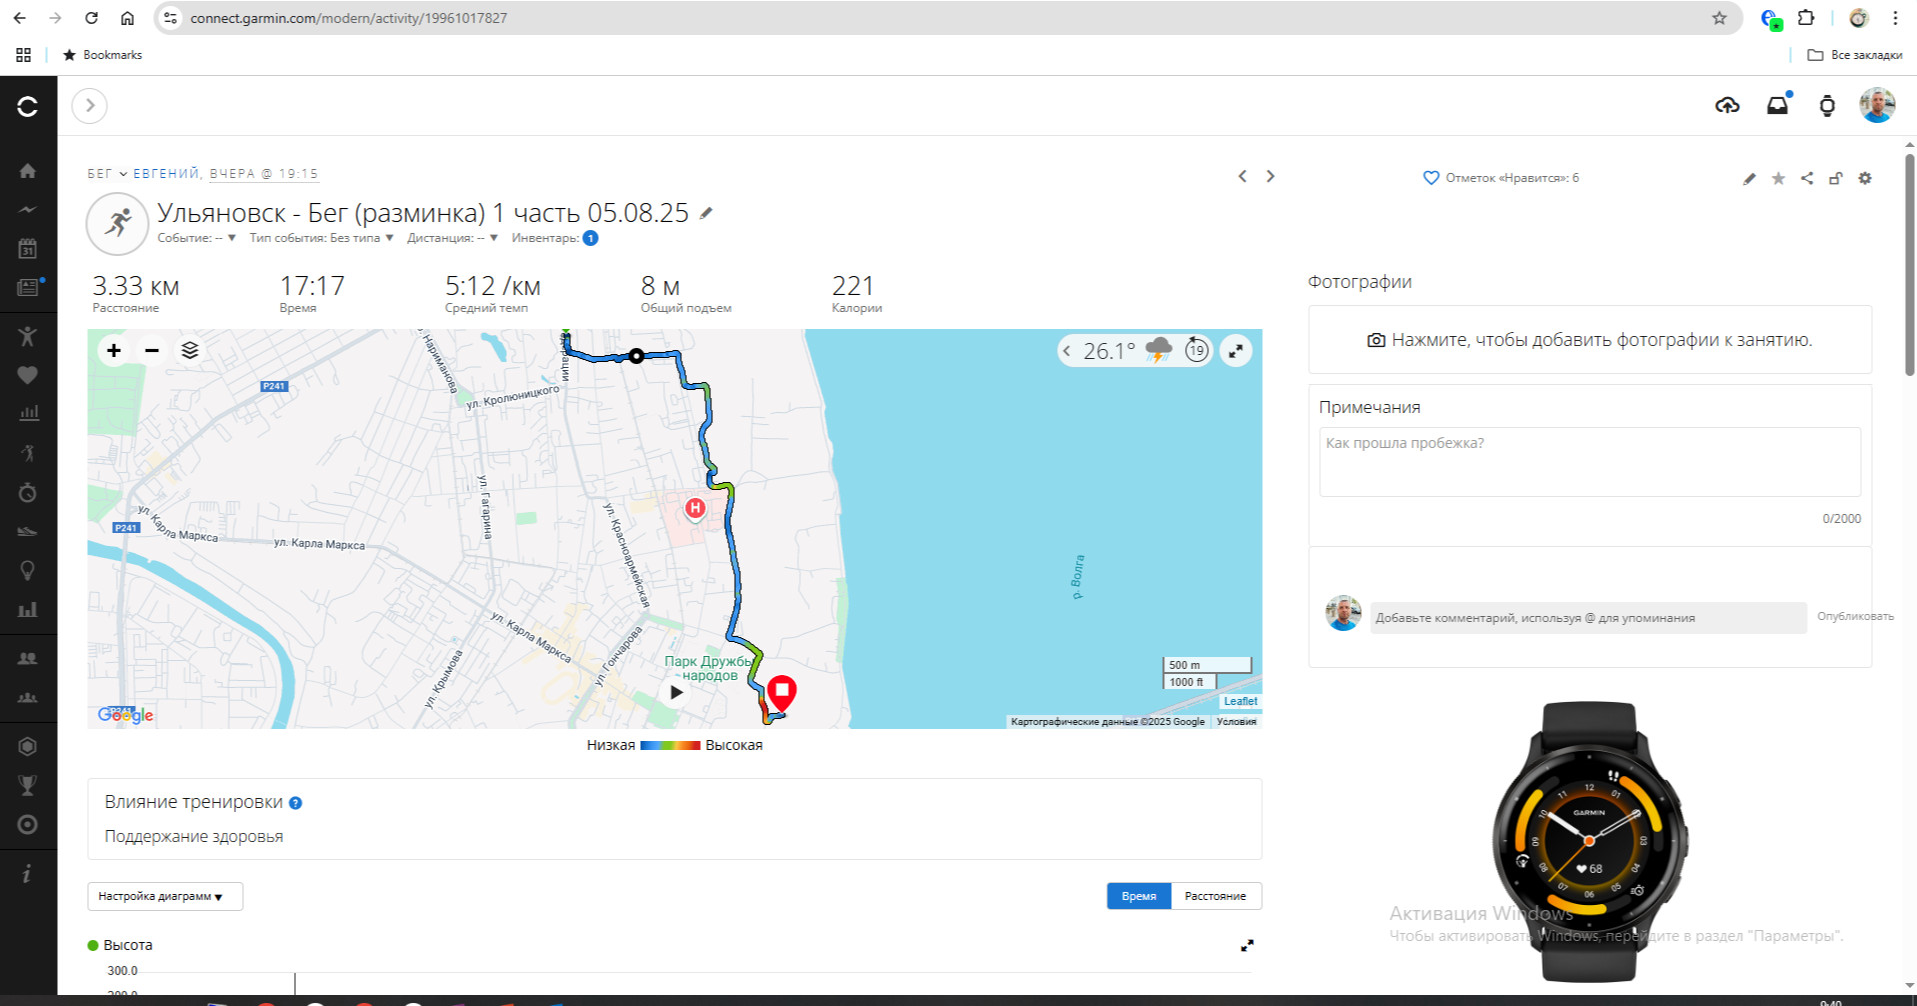Switch charts to Время tab

tap(1139, 896)
